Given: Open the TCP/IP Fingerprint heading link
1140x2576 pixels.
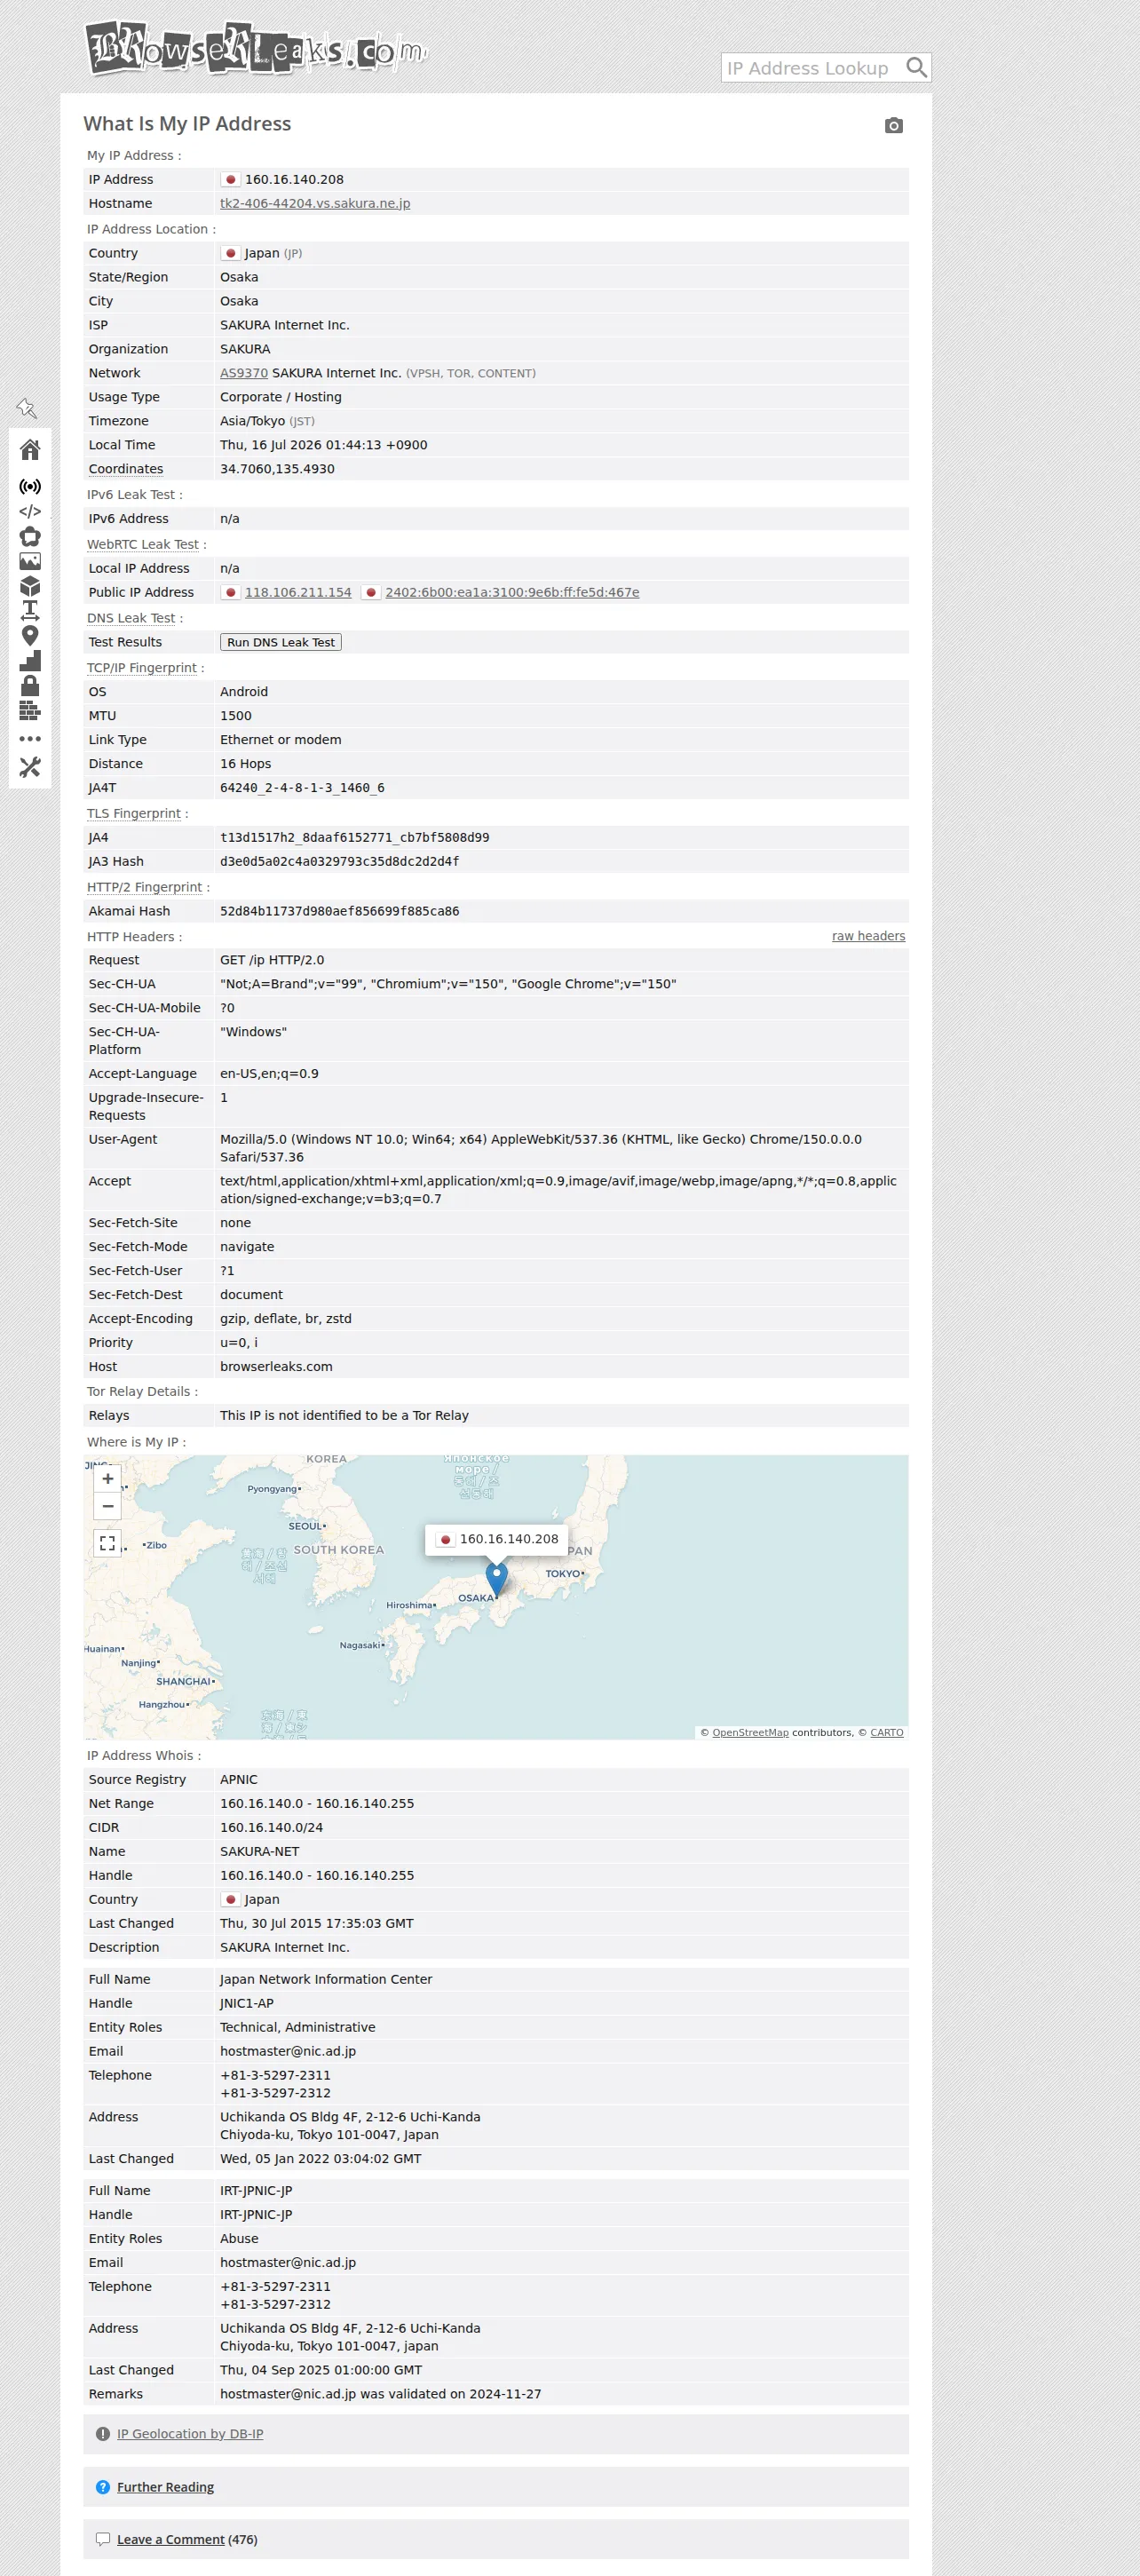Looking at the screenshot, I should pos(142,668).
